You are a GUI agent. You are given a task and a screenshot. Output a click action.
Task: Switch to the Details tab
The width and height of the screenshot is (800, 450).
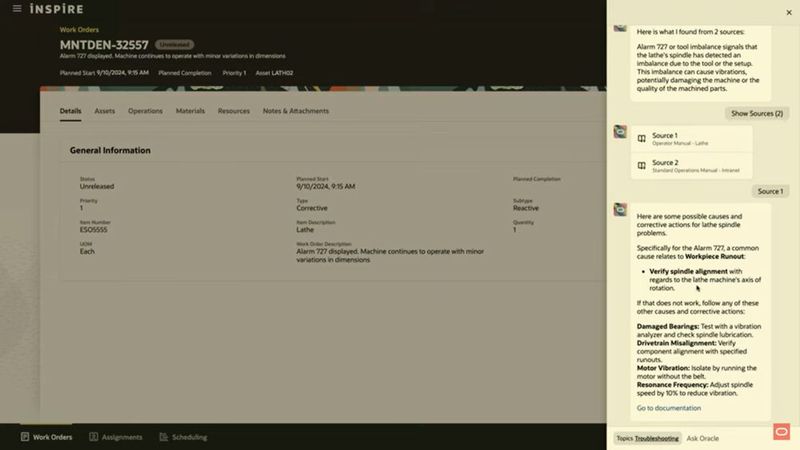pos(70,111)
